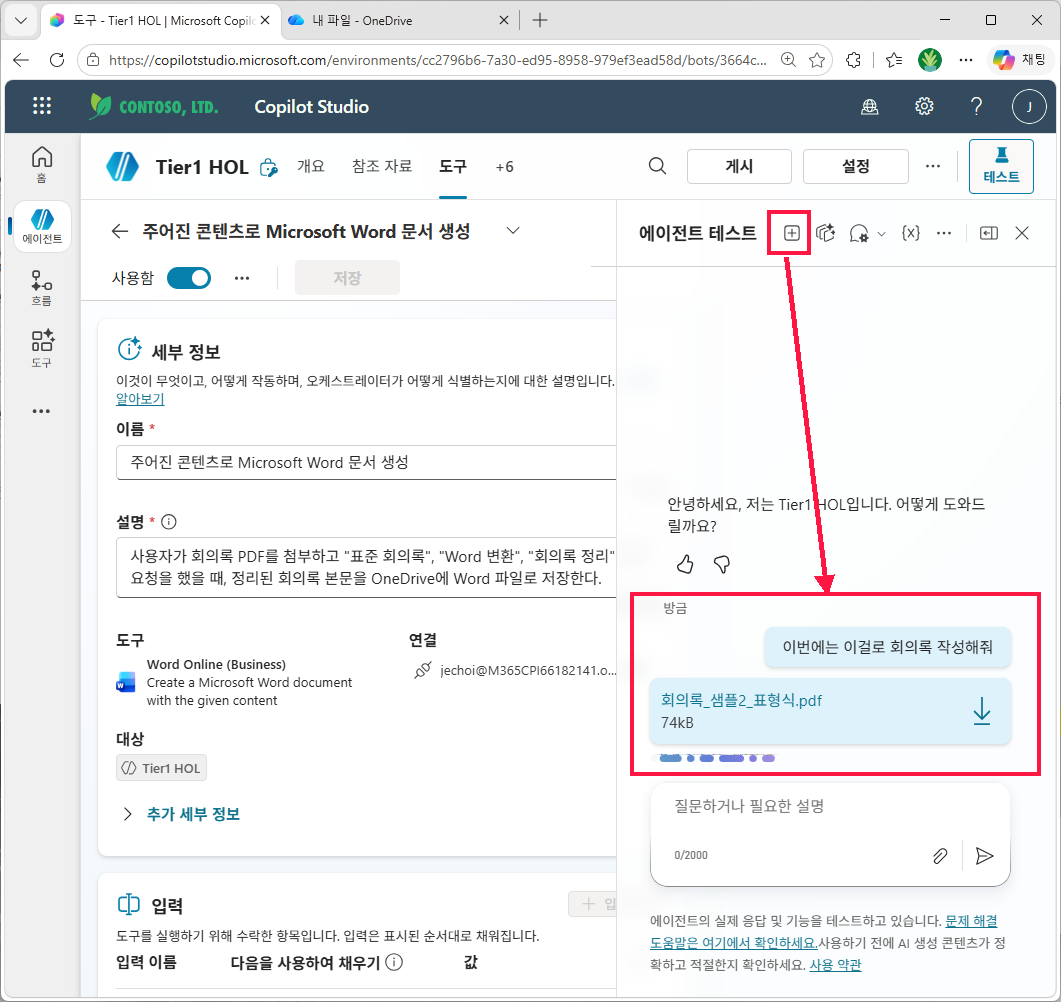Go to Home in the sidebar
This screenshot has height=1002, width=1061.
point(42,164)
